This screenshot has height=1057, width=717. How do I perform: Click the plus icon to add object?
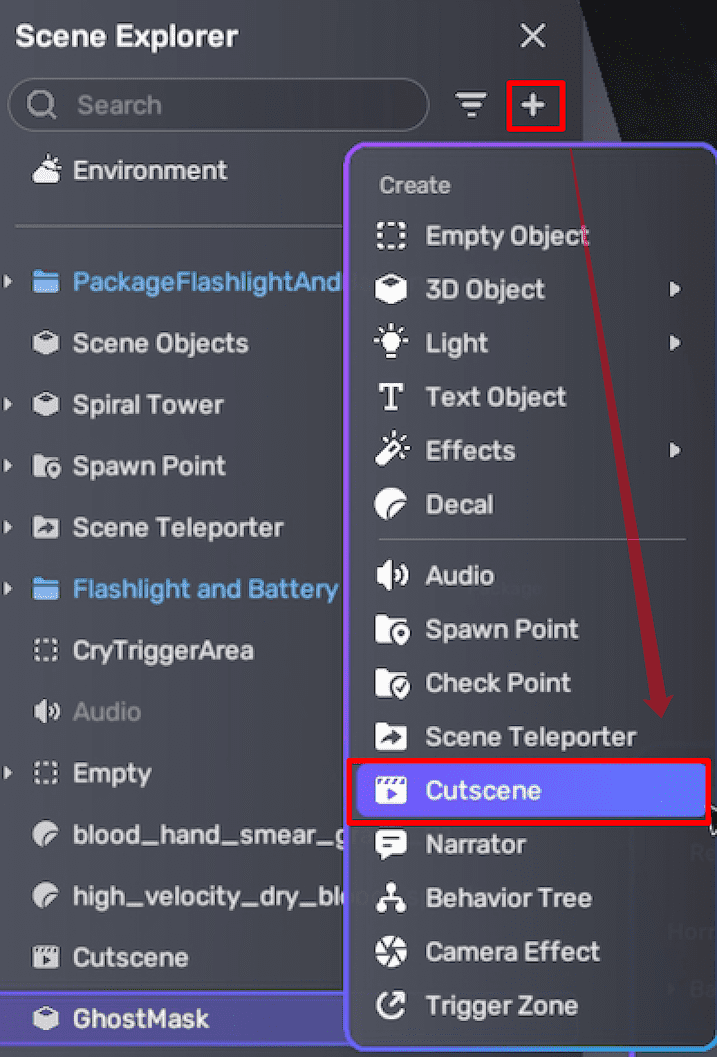535,106
